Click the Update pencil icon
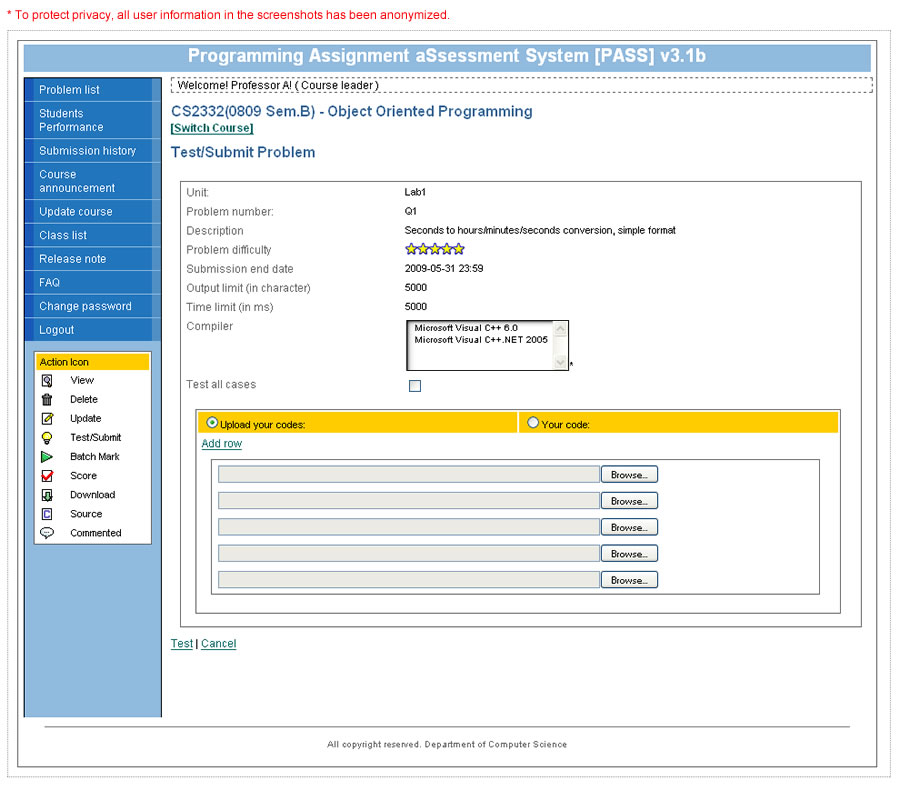The height and width of the screenshot is (791, 900). click(47, 418)
